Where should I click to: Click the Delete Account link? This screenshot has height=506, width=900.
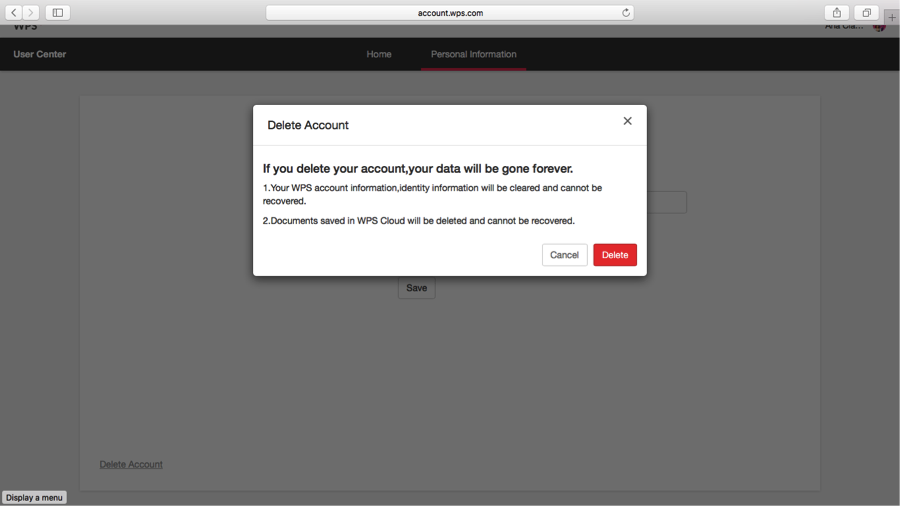pos(131,464)
